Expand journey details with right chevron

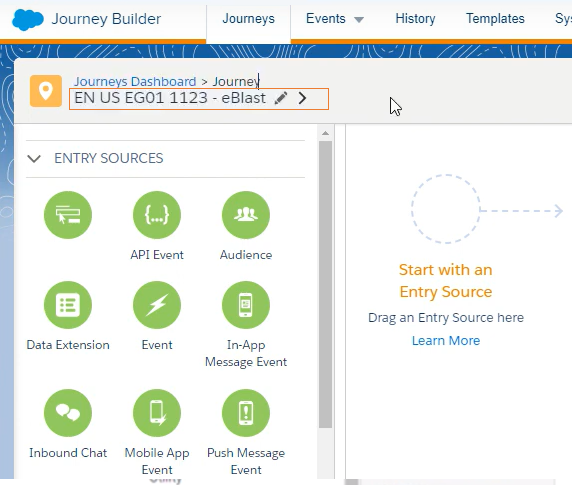click(302, 98)
